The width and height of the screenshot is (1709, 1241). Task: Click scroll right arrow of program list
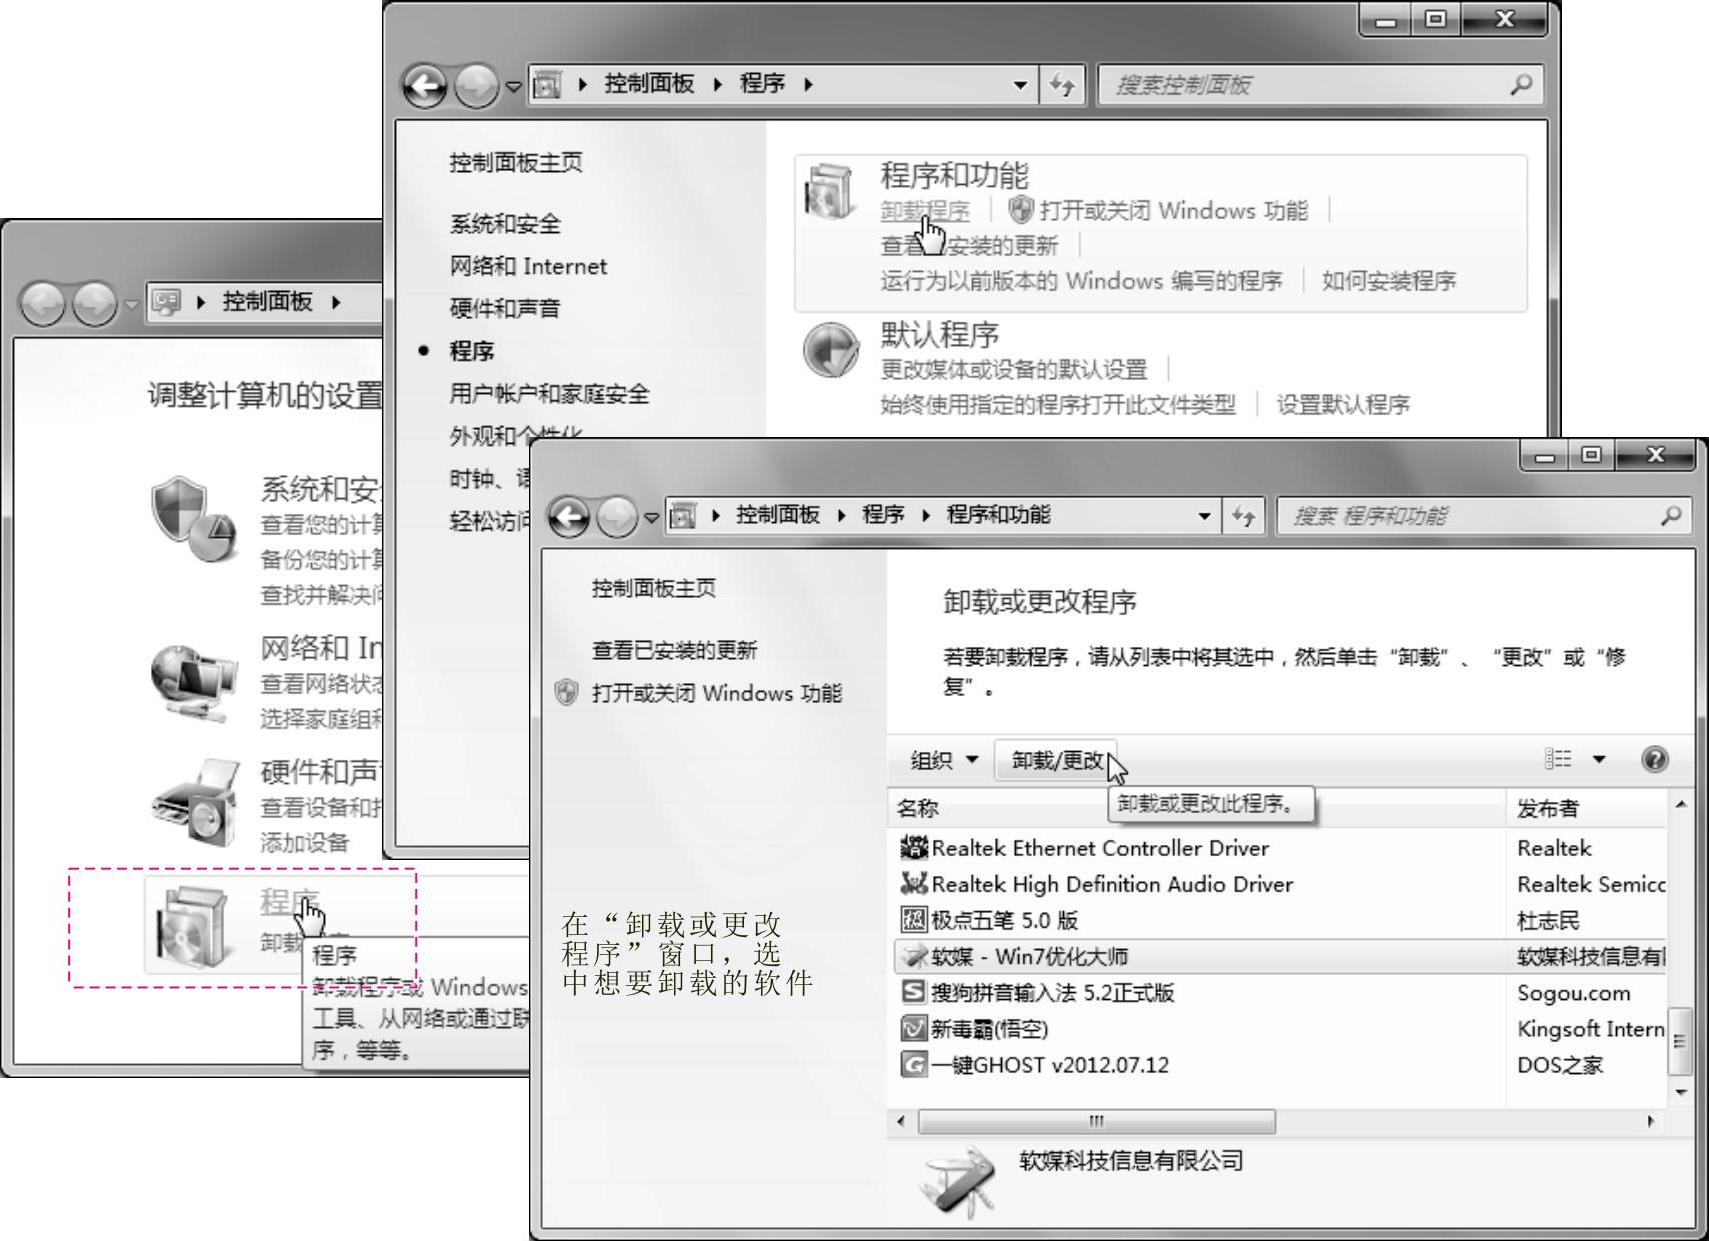coord(1650,1121)
